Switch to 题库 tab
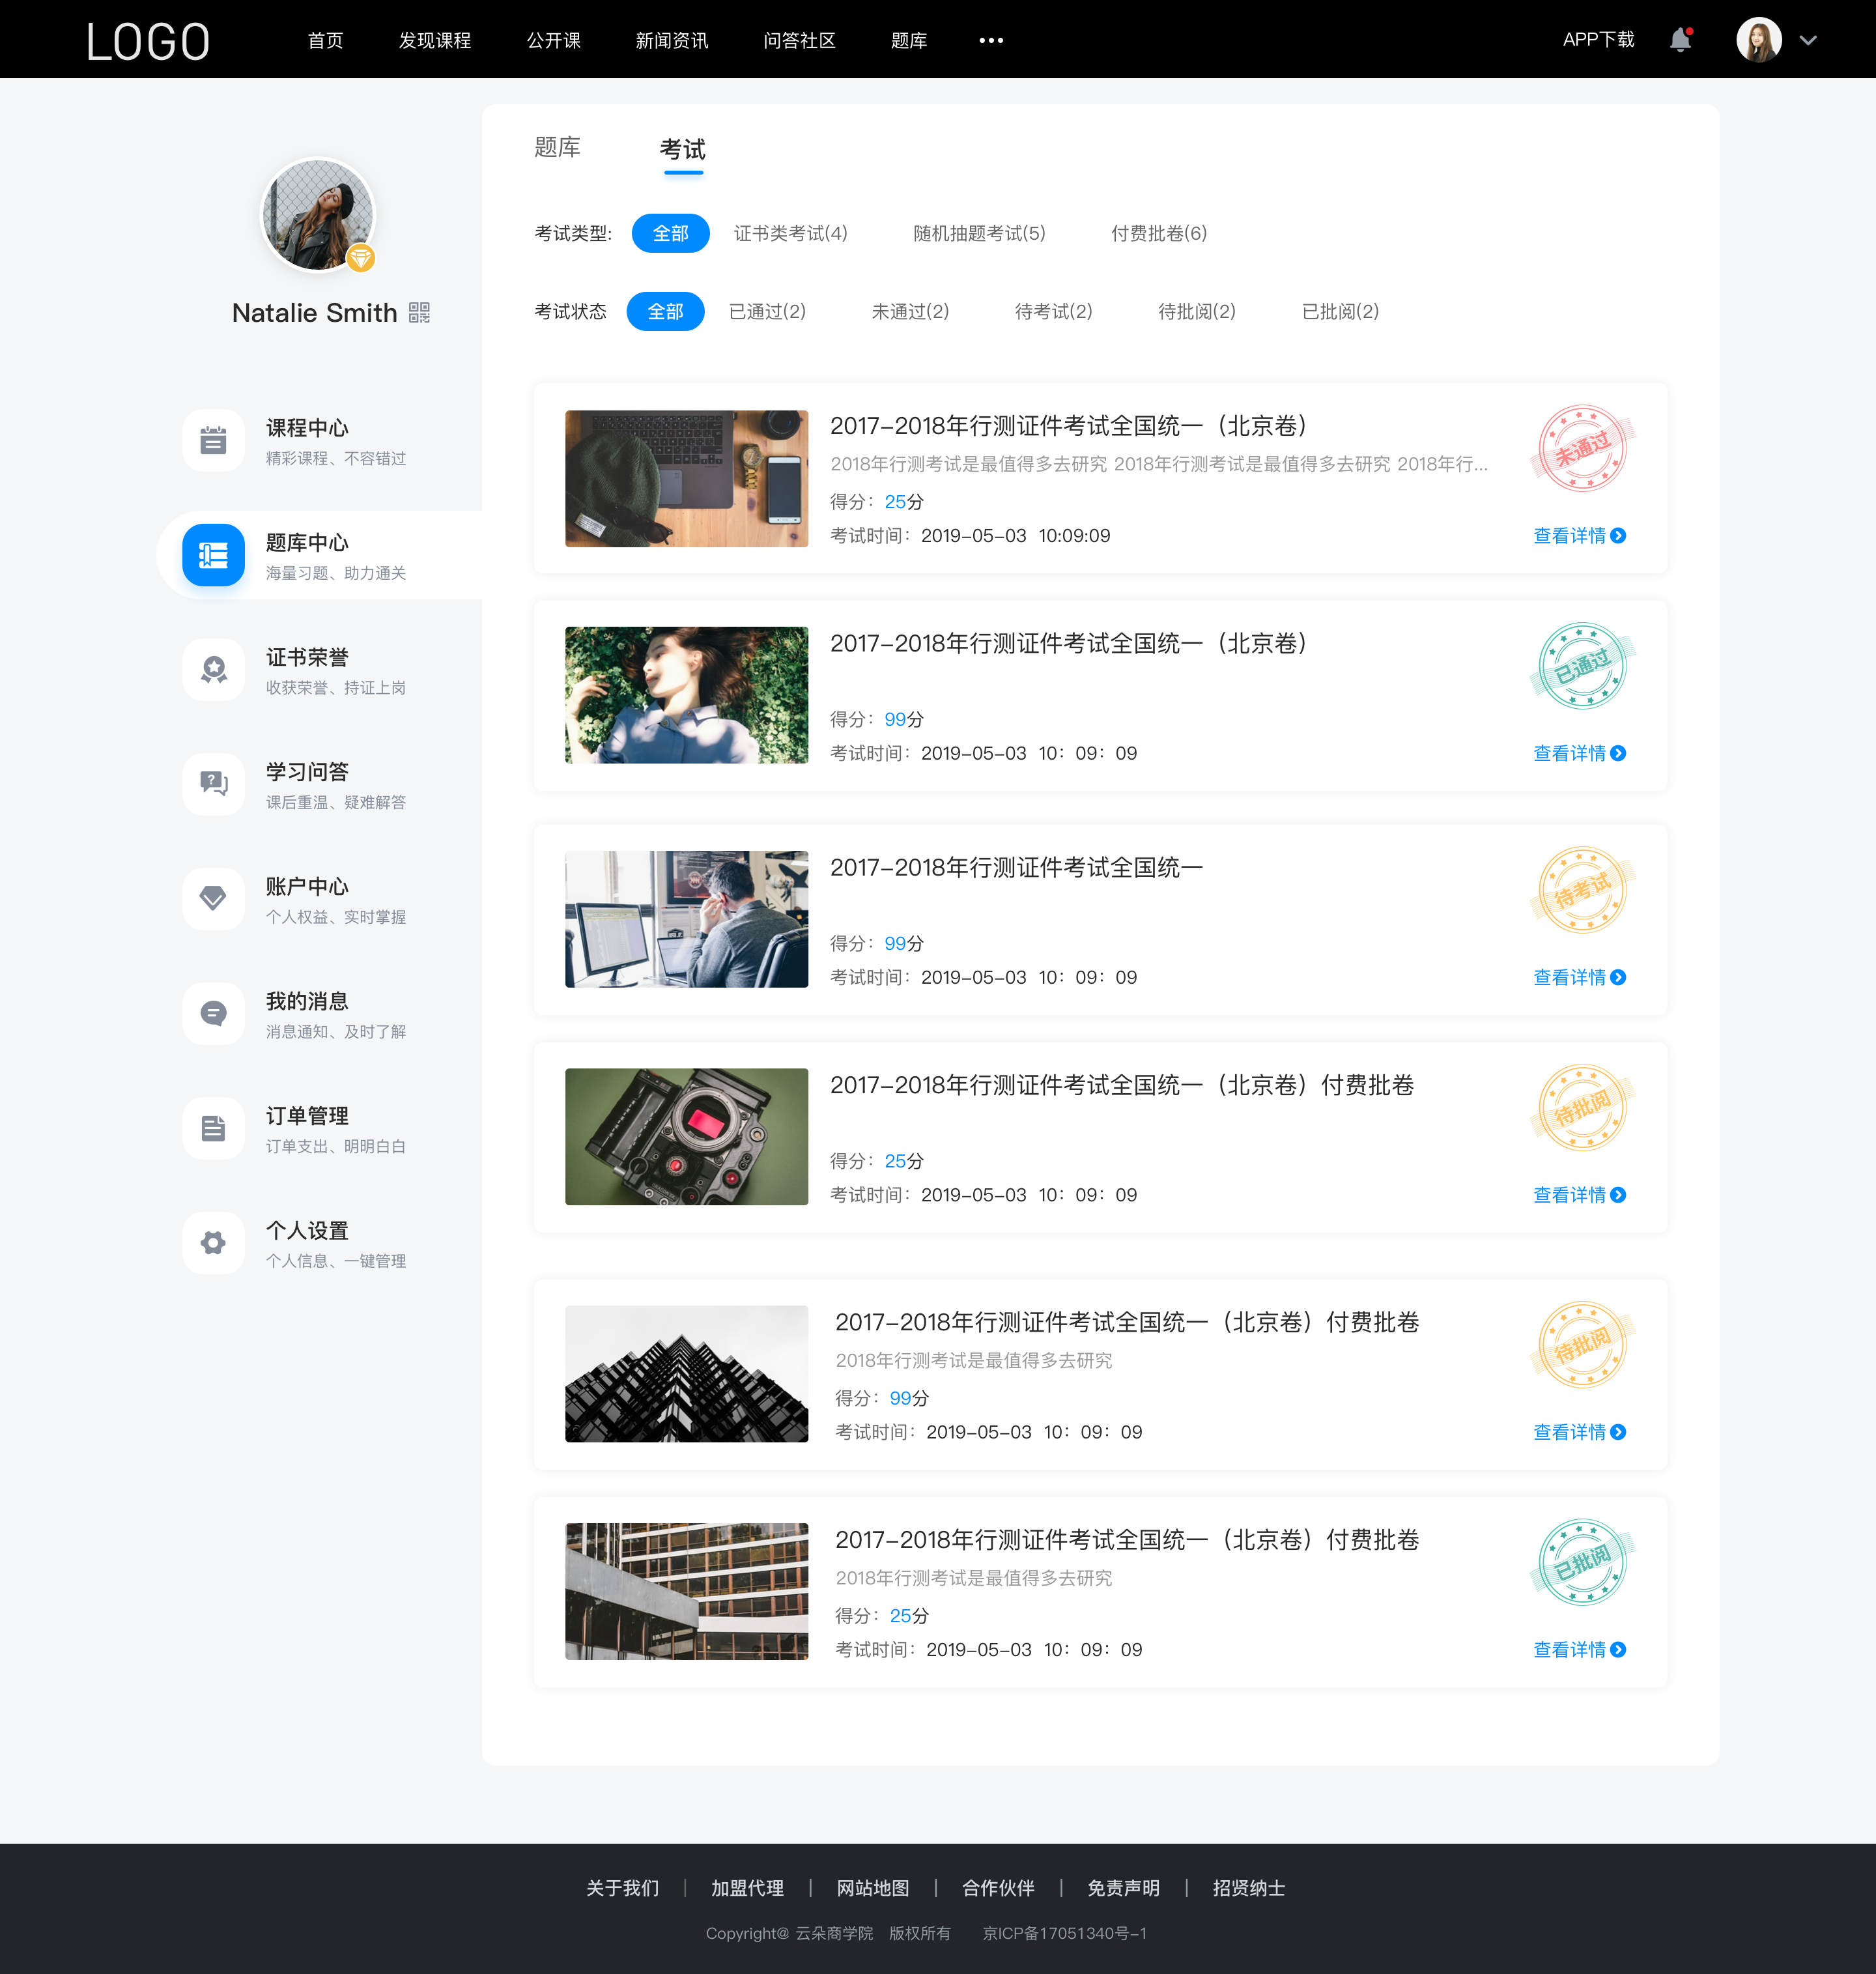Screen dimensions: 1876x1974 [560, 148]
